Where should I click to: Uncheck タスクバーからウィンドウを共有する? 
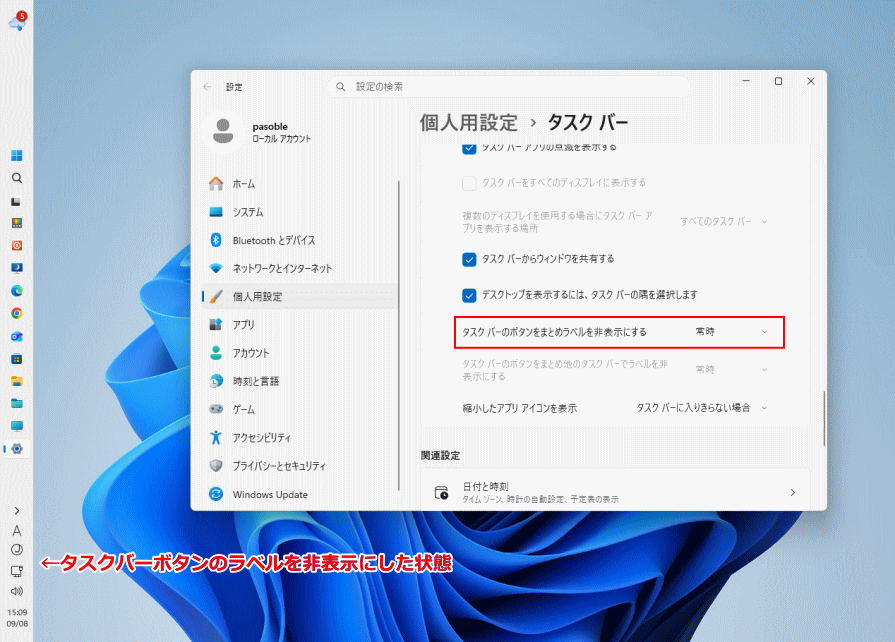point(469,260)
